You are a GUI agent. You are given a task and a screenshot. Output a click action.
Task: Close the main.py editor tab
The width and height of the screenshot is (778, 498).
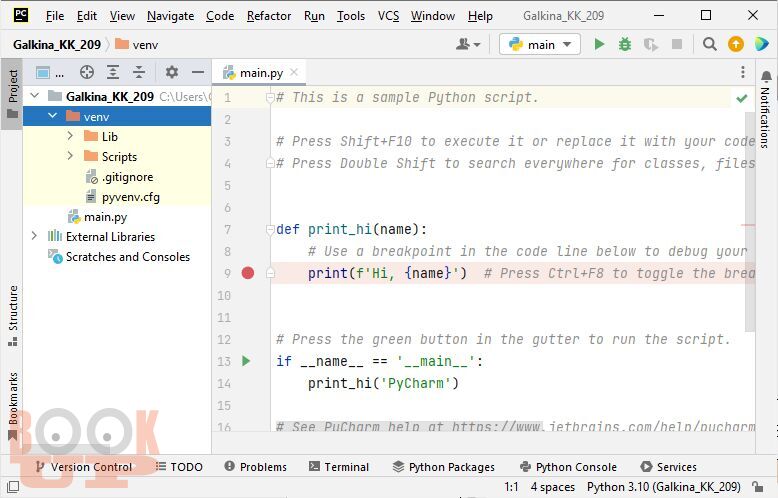[x=294, y=72]
